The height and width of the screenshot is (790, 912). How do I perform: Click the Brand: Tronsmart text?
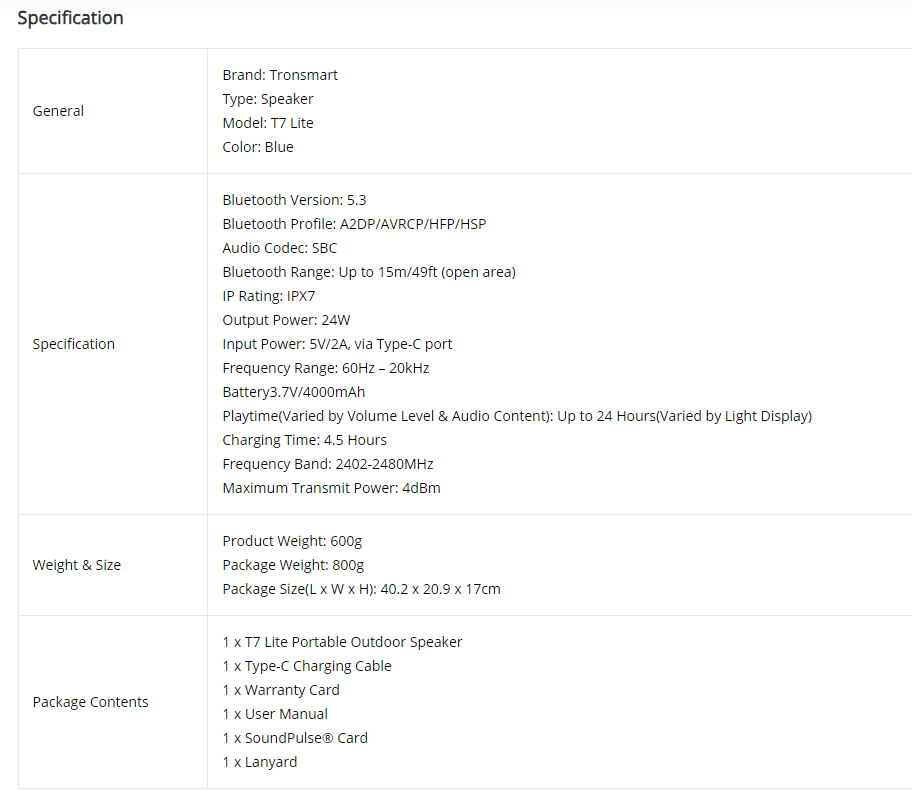coord(280,75)
